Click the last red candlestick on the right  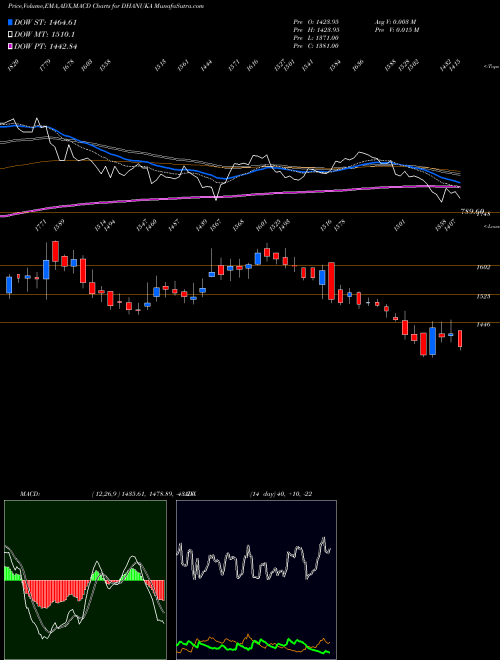pos(460,339)
